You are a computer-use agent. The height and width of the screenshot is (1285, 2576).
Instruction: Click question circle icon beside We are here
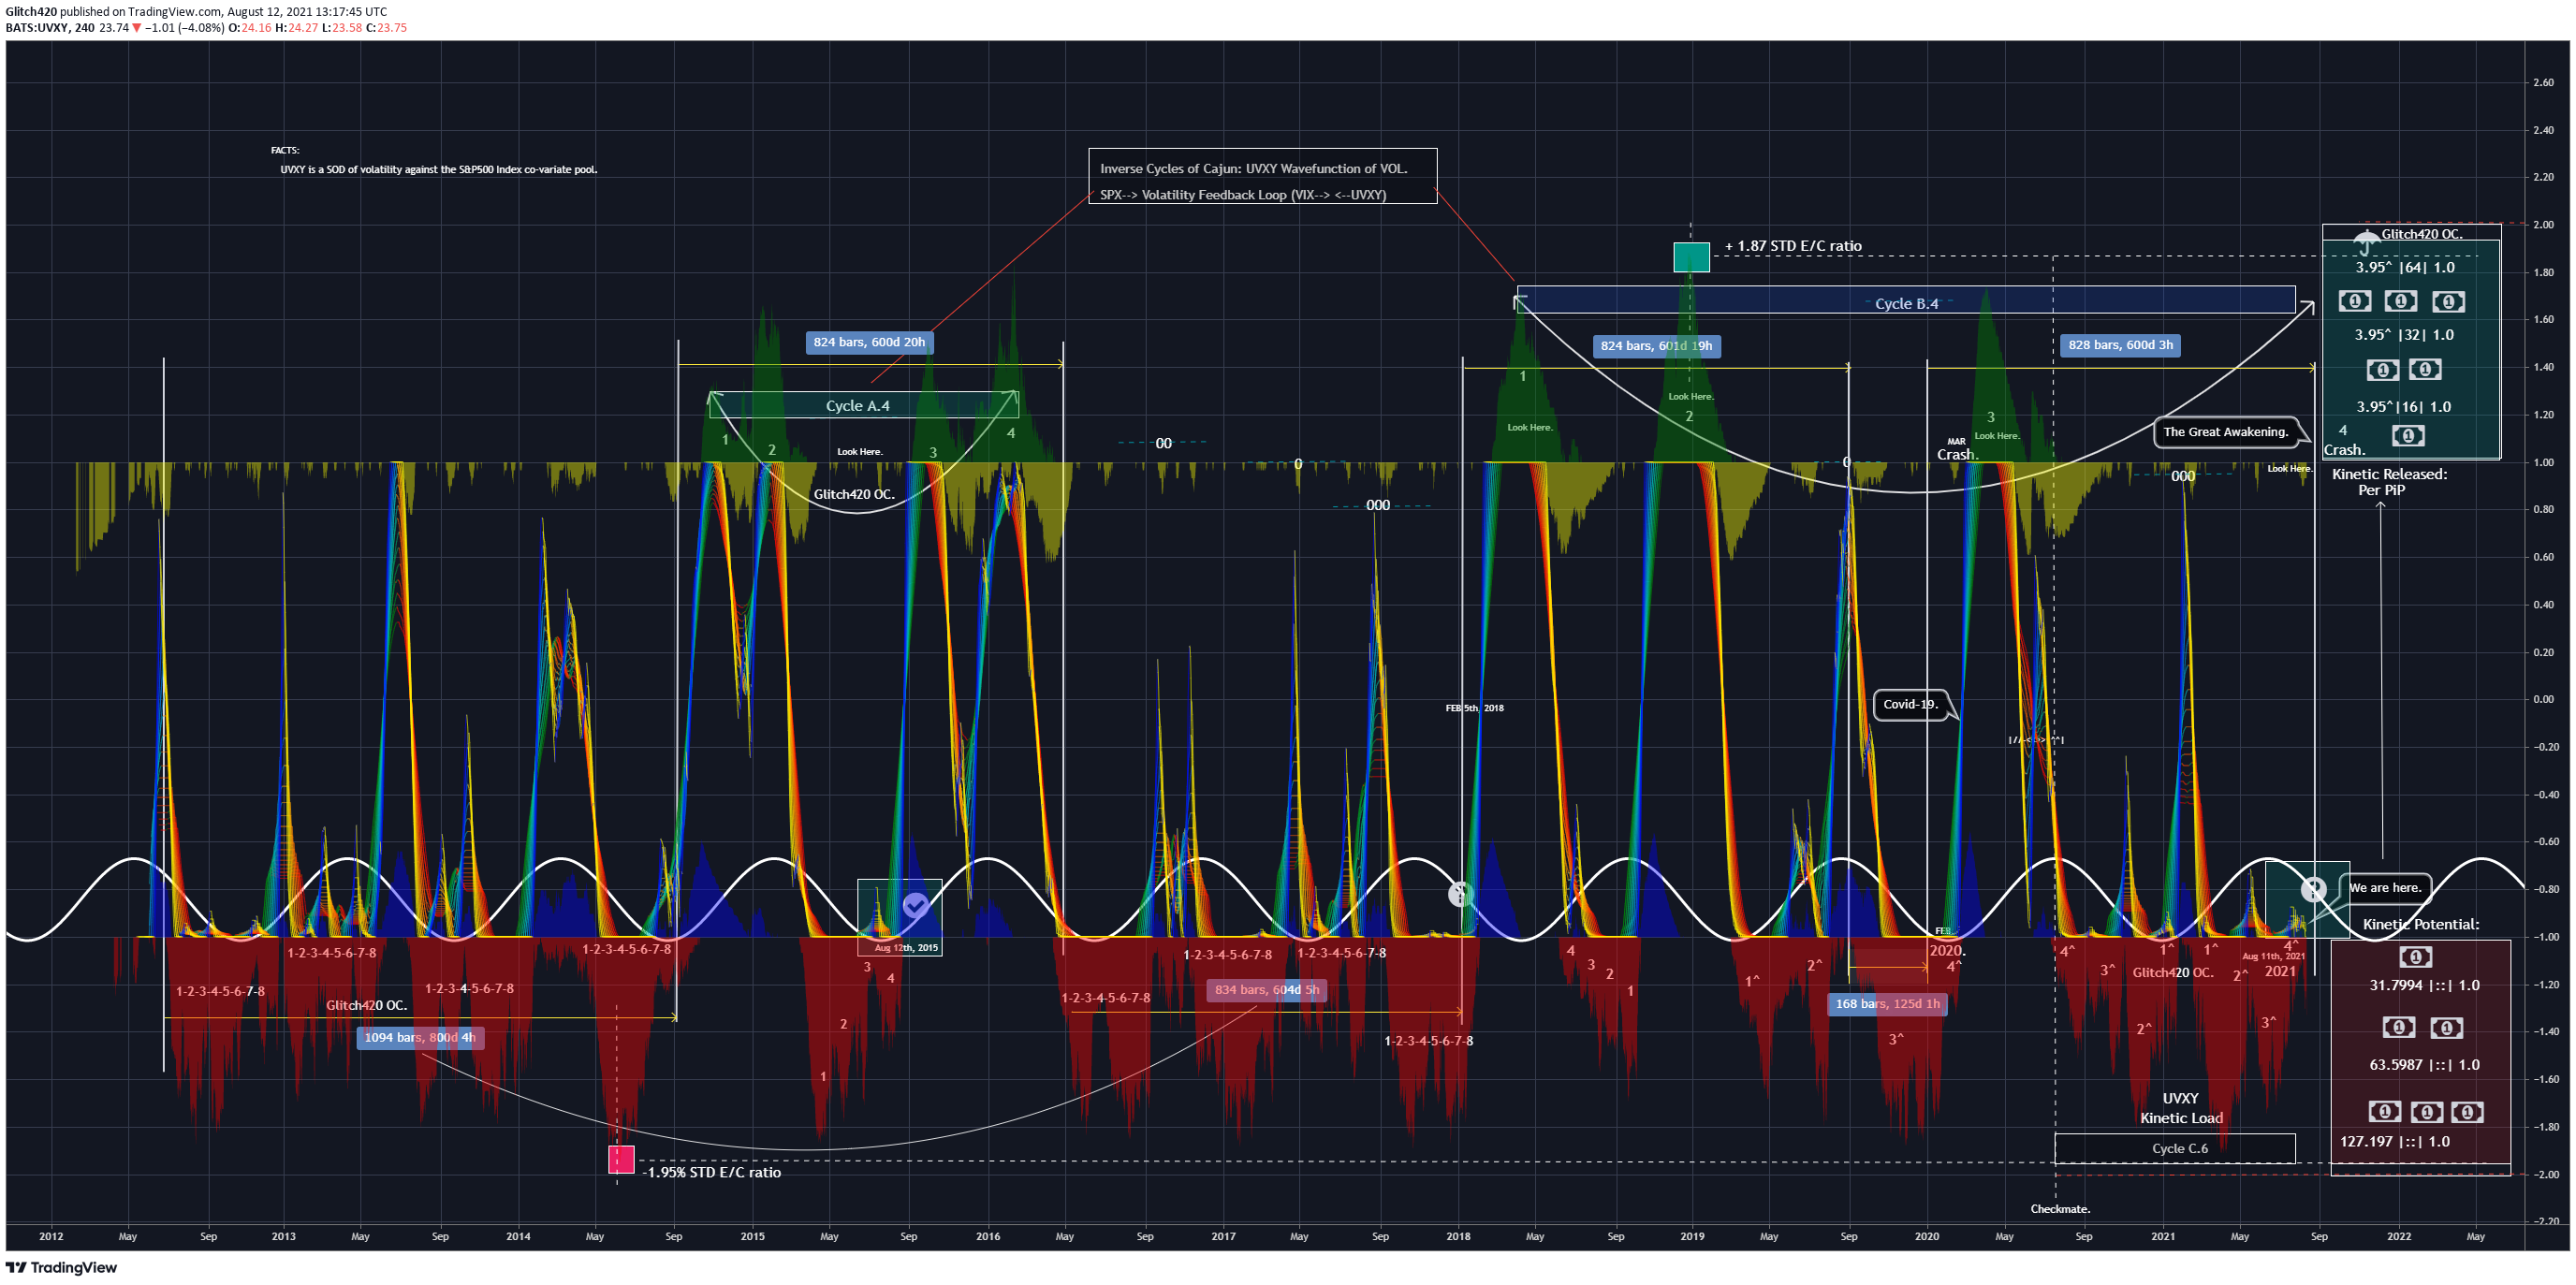click(2313, 888)
